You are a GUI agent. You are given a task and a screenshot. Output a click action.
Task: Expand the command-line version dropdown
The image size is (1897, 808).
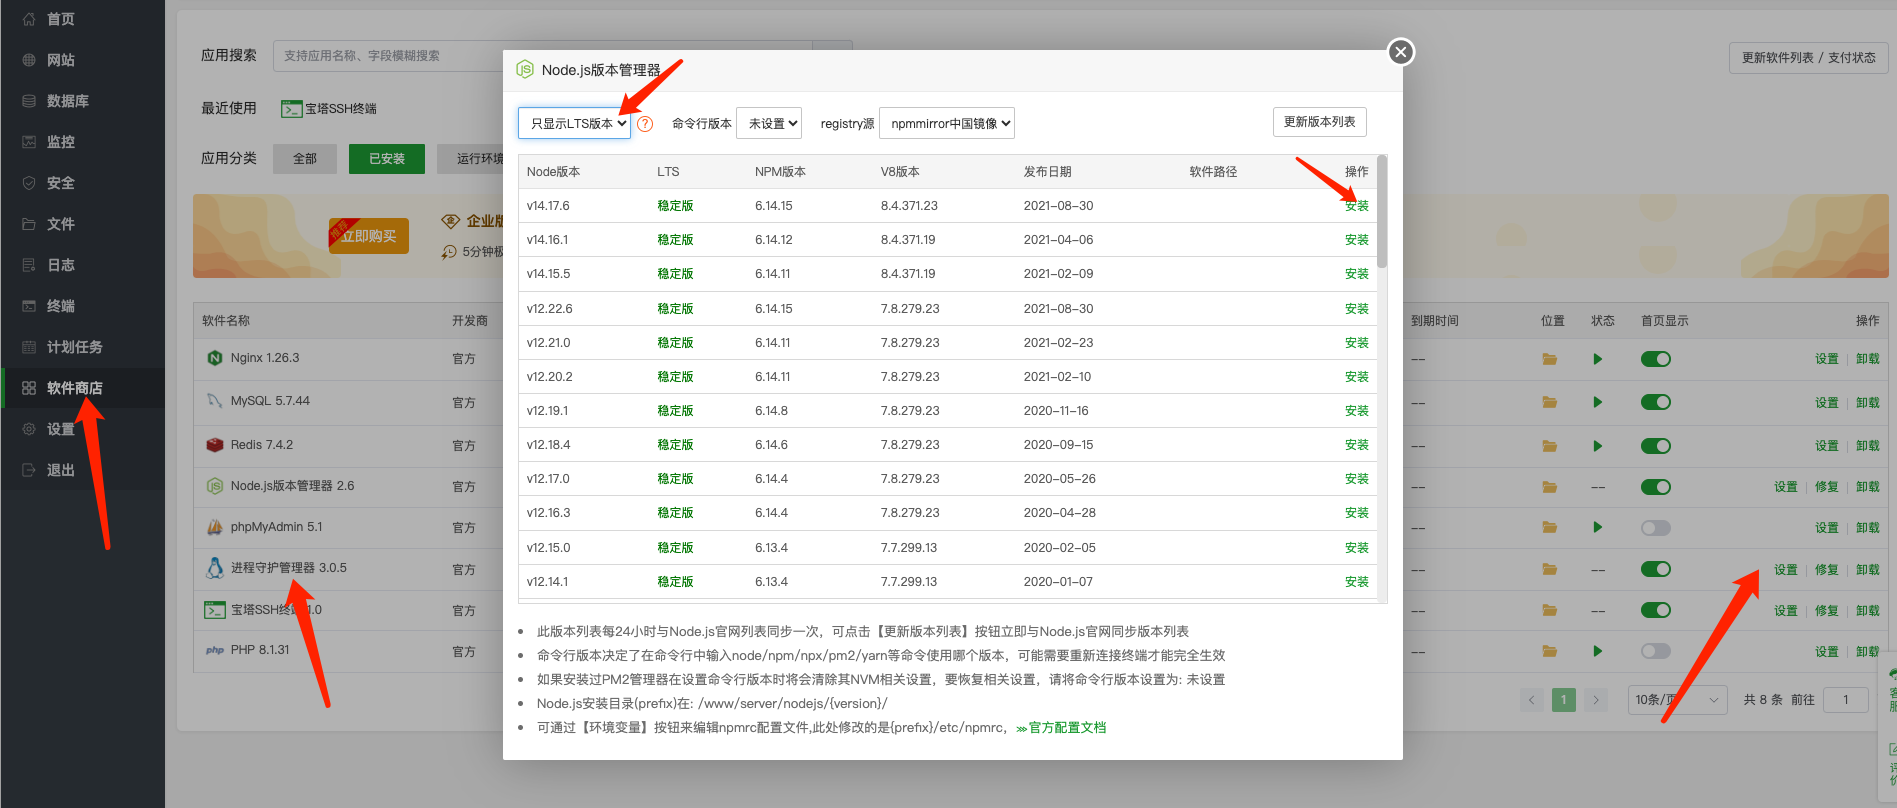769,123
